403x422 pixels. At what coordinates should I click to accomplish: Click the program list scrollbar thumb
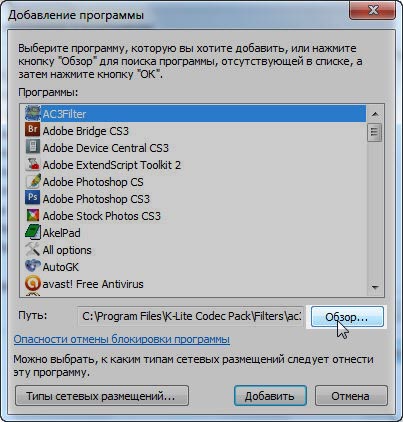pyautogui.click(x=375, y=133)
